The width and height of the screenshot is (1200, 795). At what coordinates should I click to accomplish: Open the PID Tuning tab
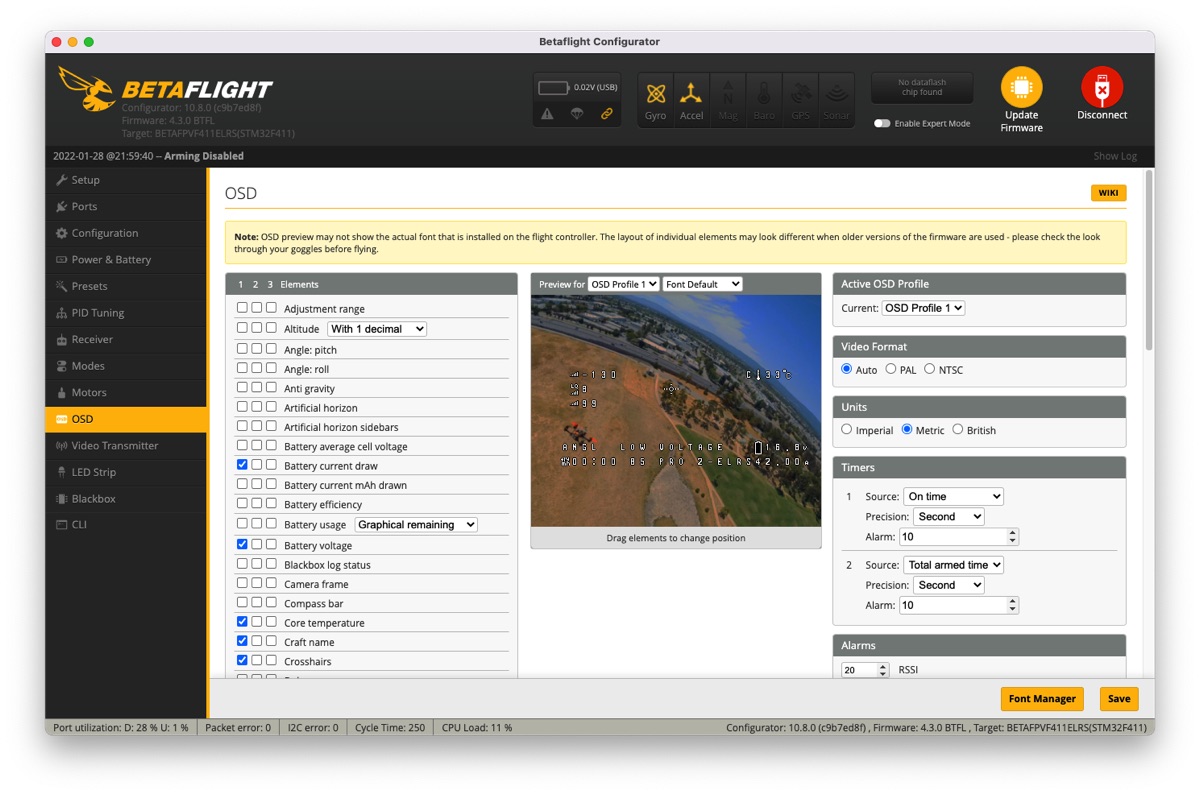coord(126,312)
